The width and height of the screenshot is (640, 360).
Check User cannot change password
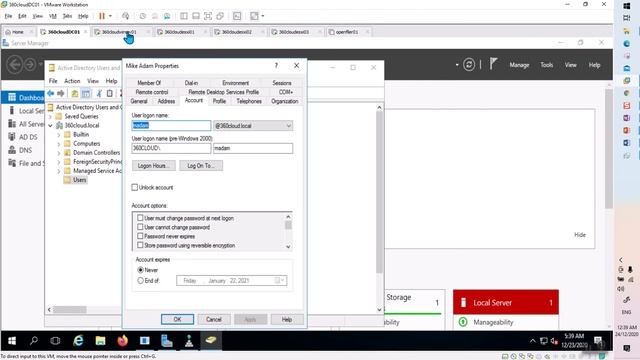pyautogui.click(x=140, y=227)
